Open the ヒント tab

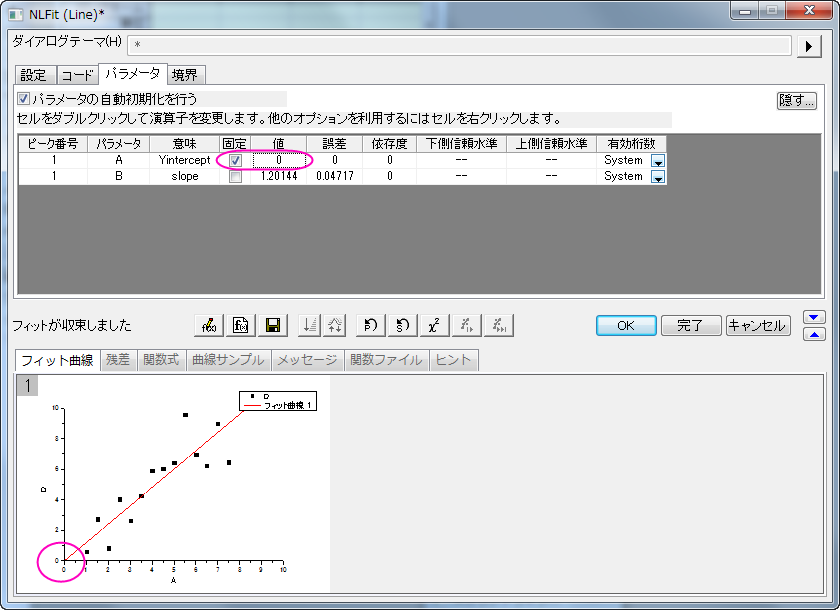coord(453,360)
